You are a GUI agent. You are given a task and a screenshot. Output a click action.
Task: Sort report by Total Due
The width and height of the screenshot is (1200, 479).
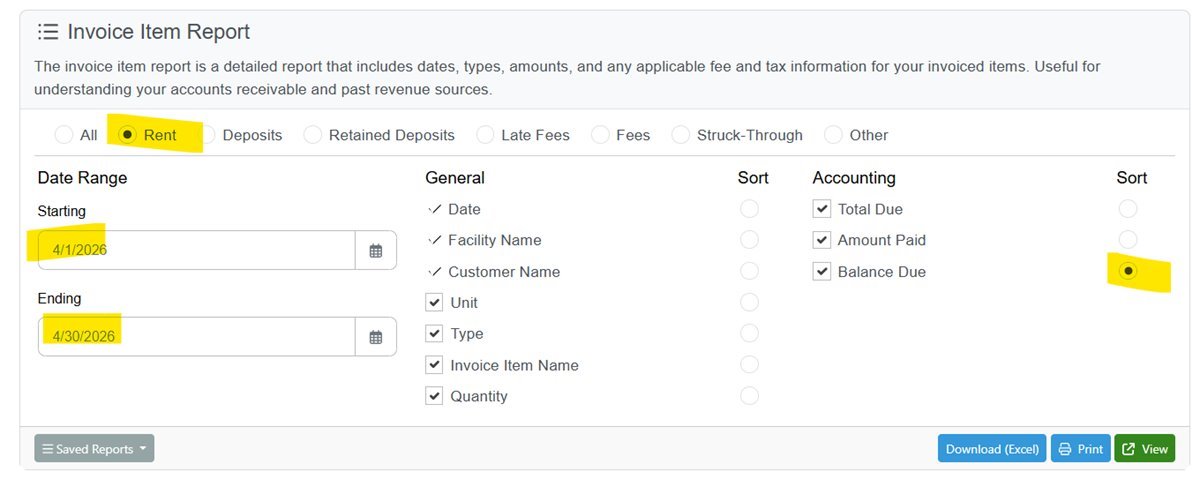[1128, 209]
